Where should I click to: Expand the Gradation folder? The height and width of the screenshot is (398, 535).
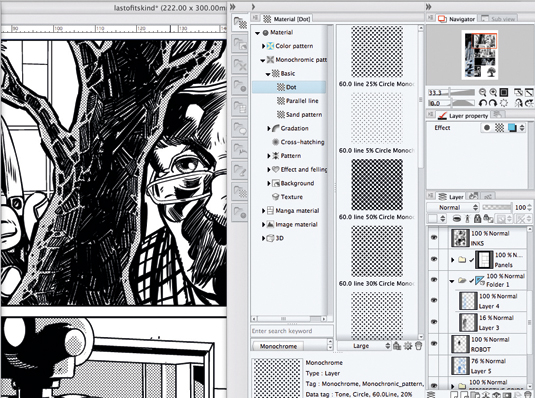[269, 128]
